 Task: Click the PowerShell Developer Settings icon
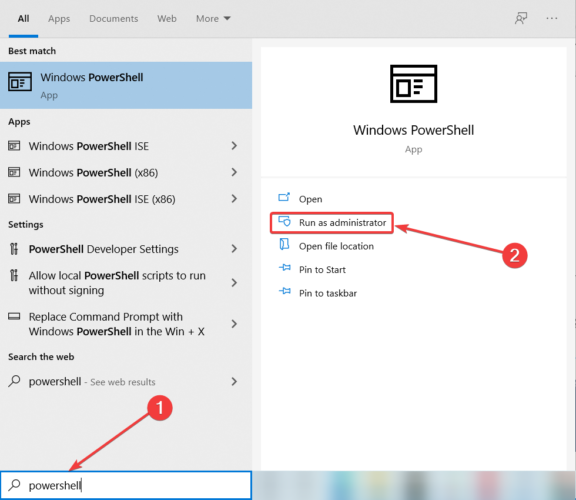coord(14,249)
